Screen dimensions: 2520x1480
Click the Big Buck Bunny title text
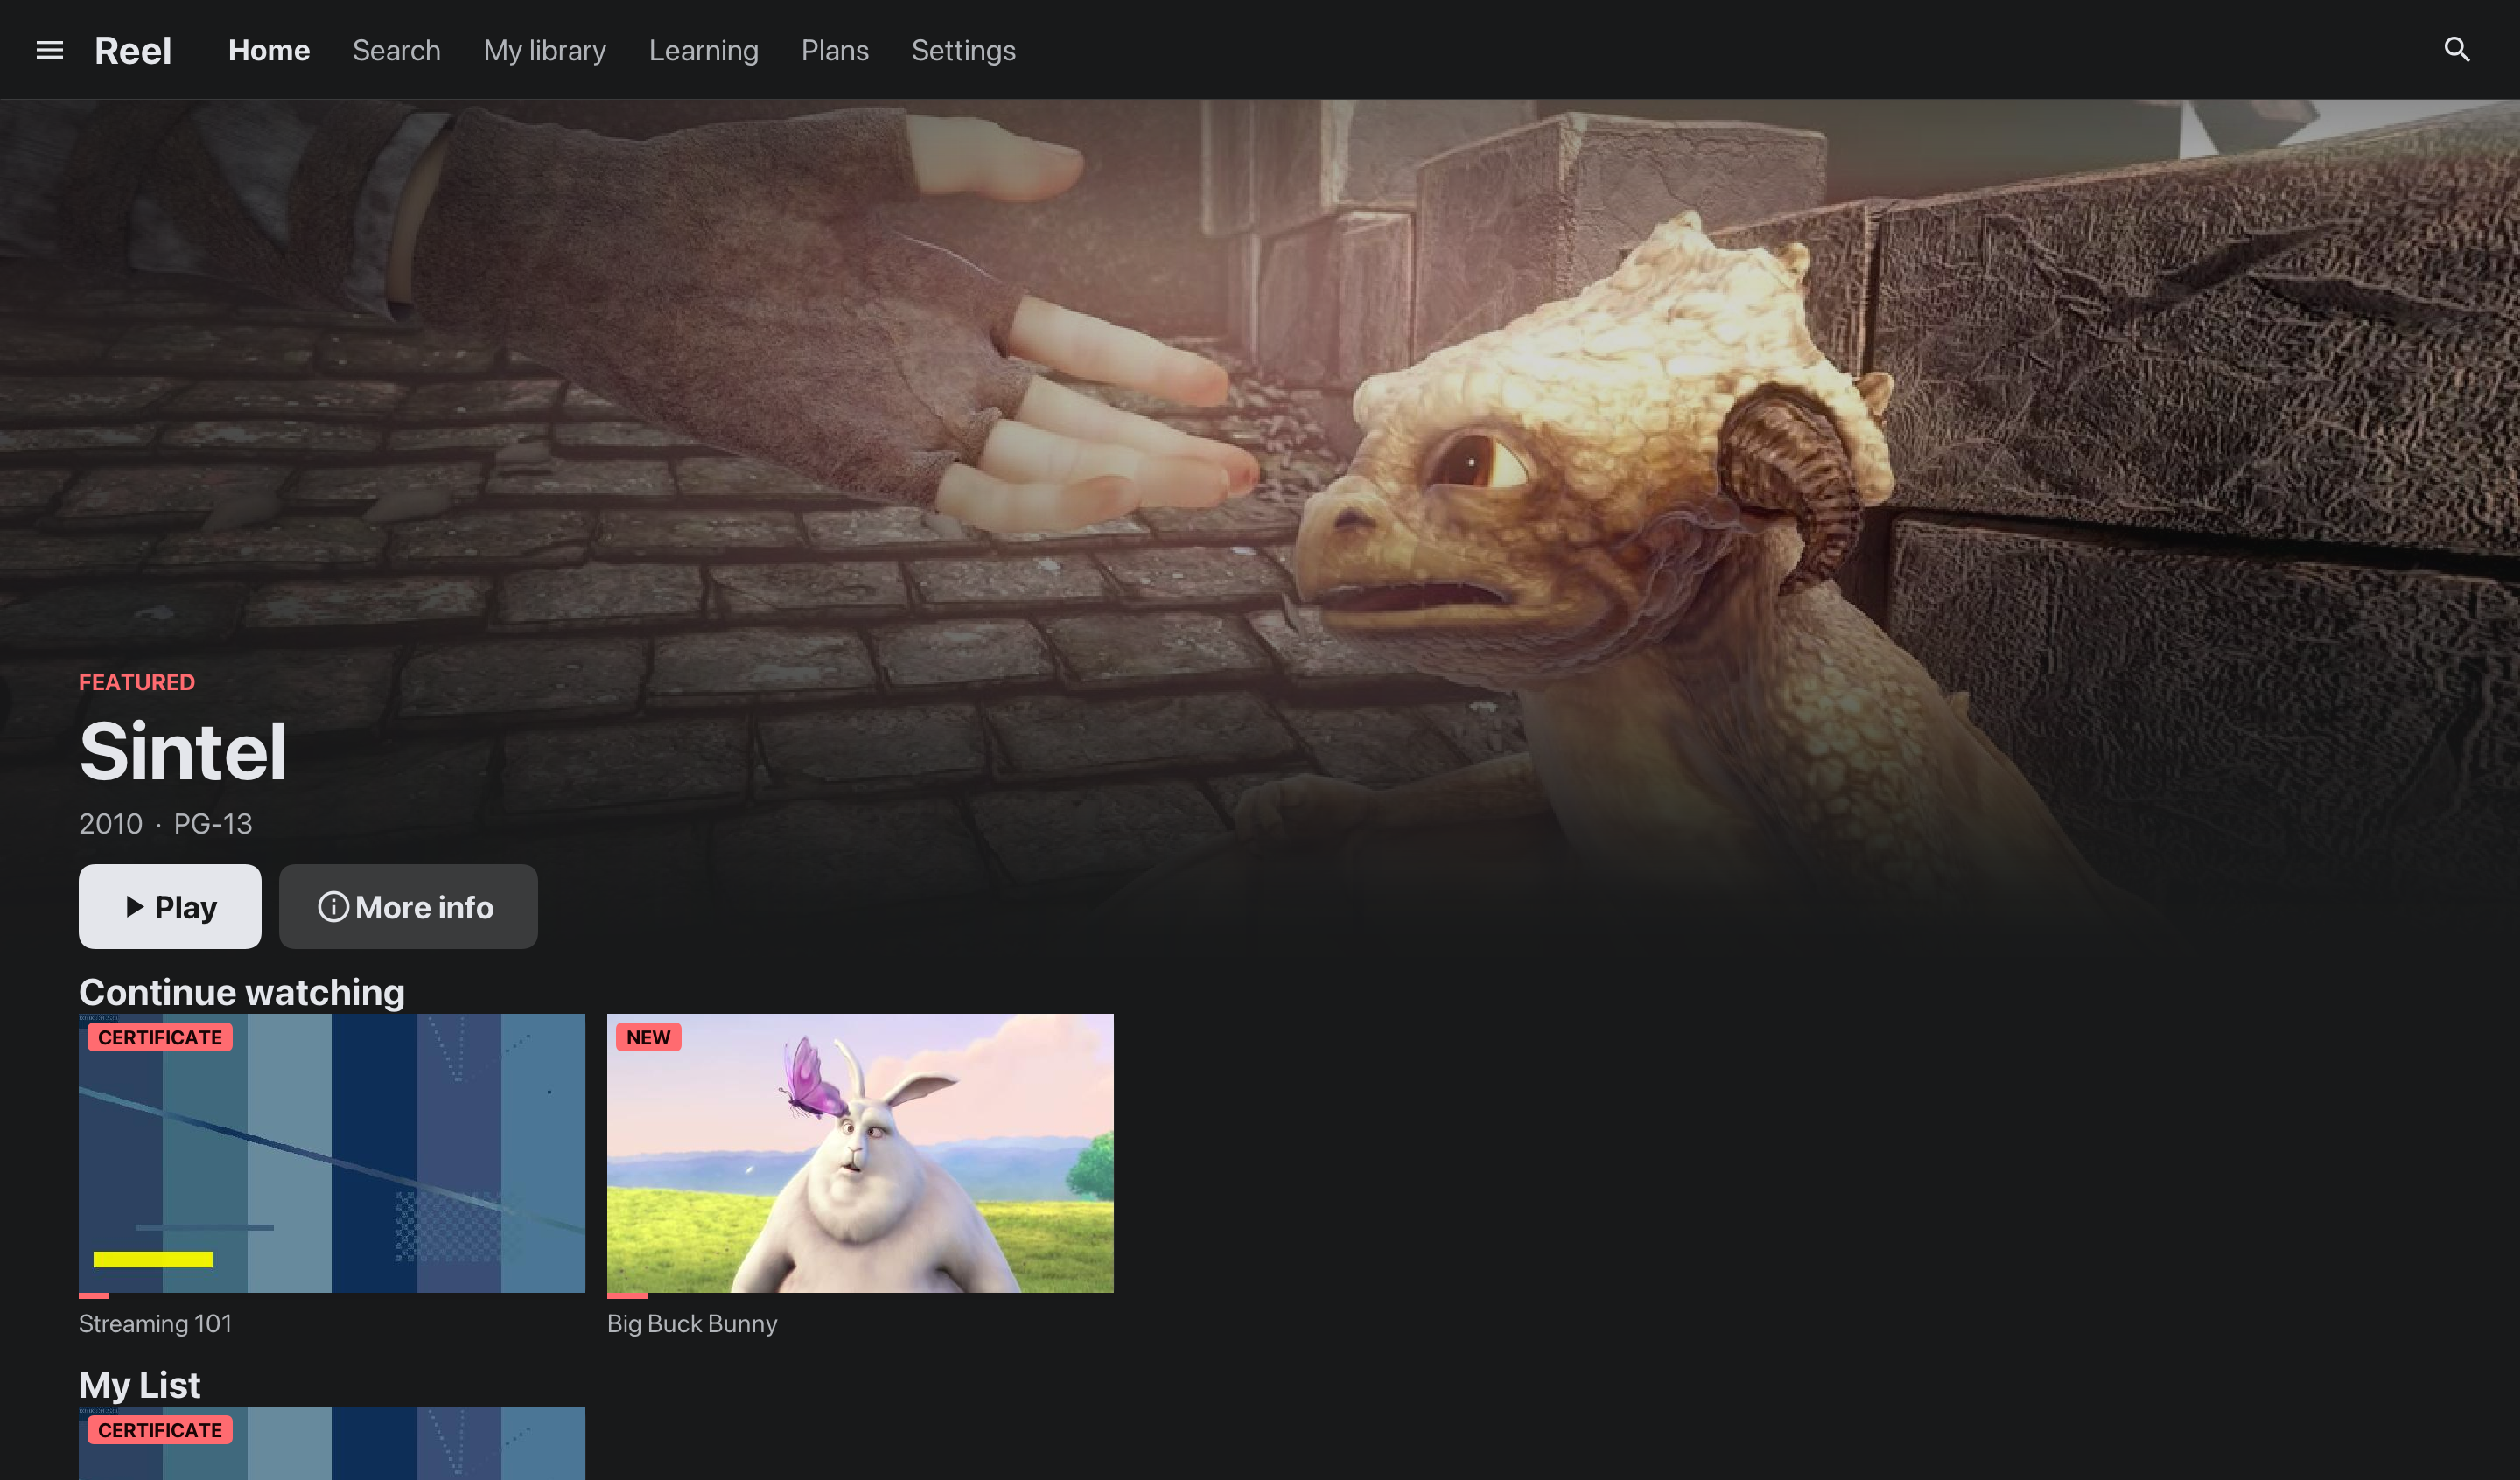click(x=692, y=1324)
